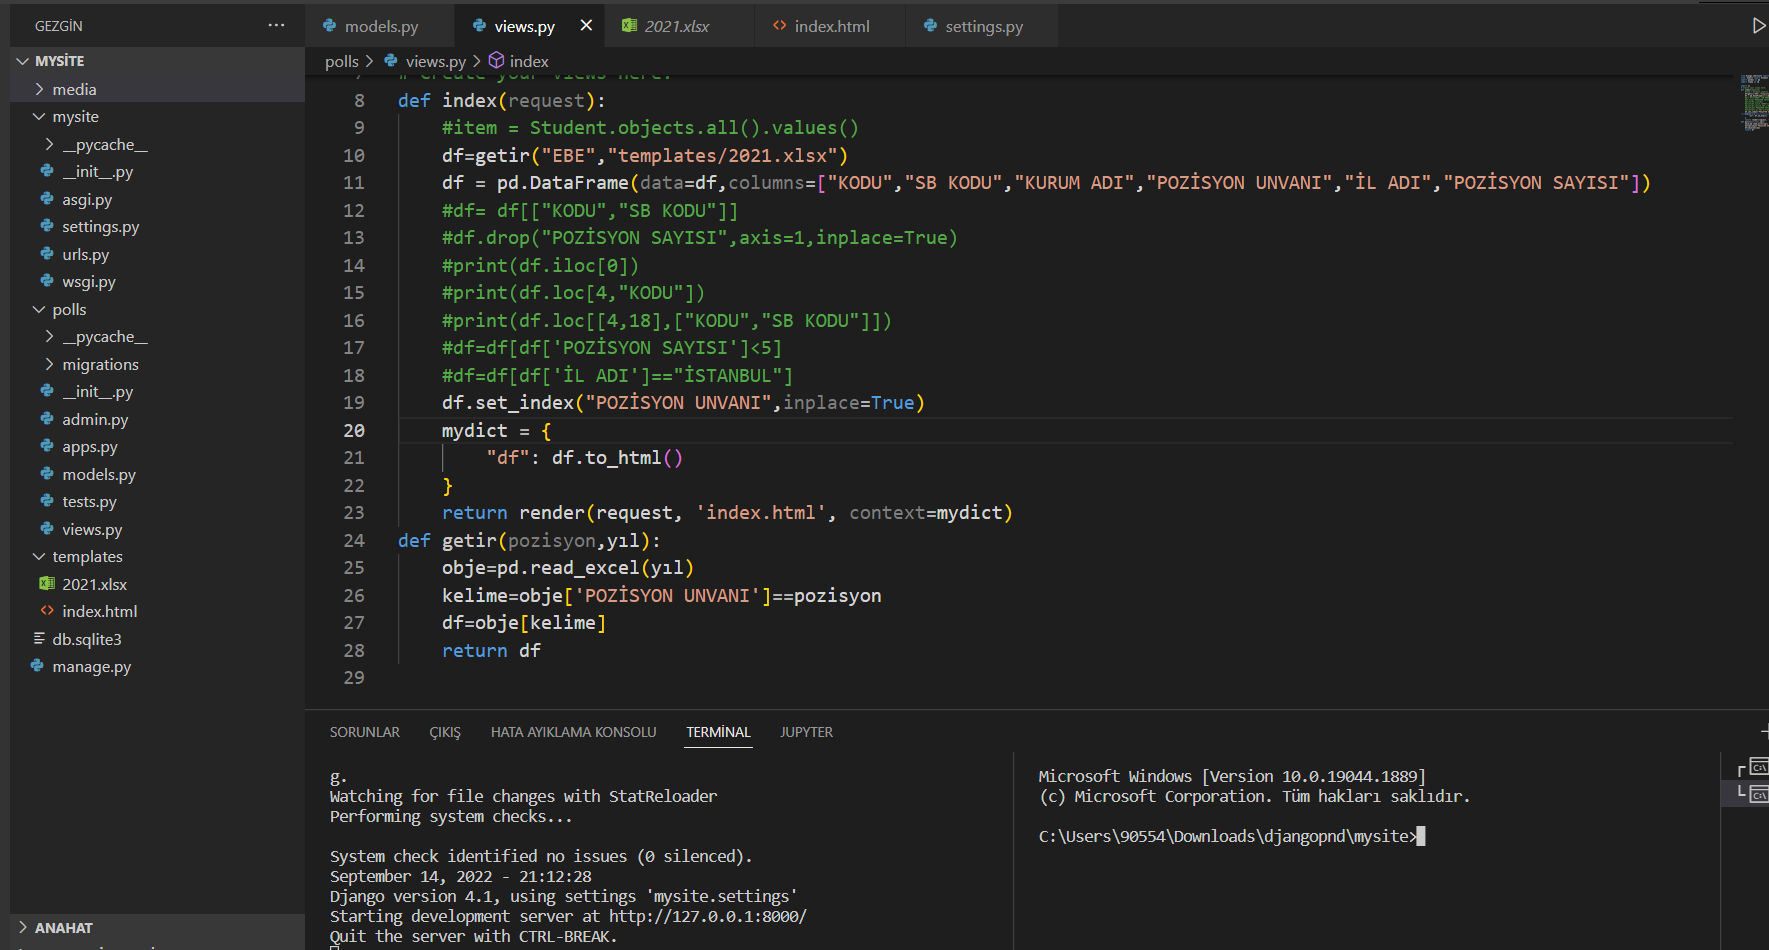Open __init__.py under polls folder
Screen dimensions: 1769x950
coord(97,391)
